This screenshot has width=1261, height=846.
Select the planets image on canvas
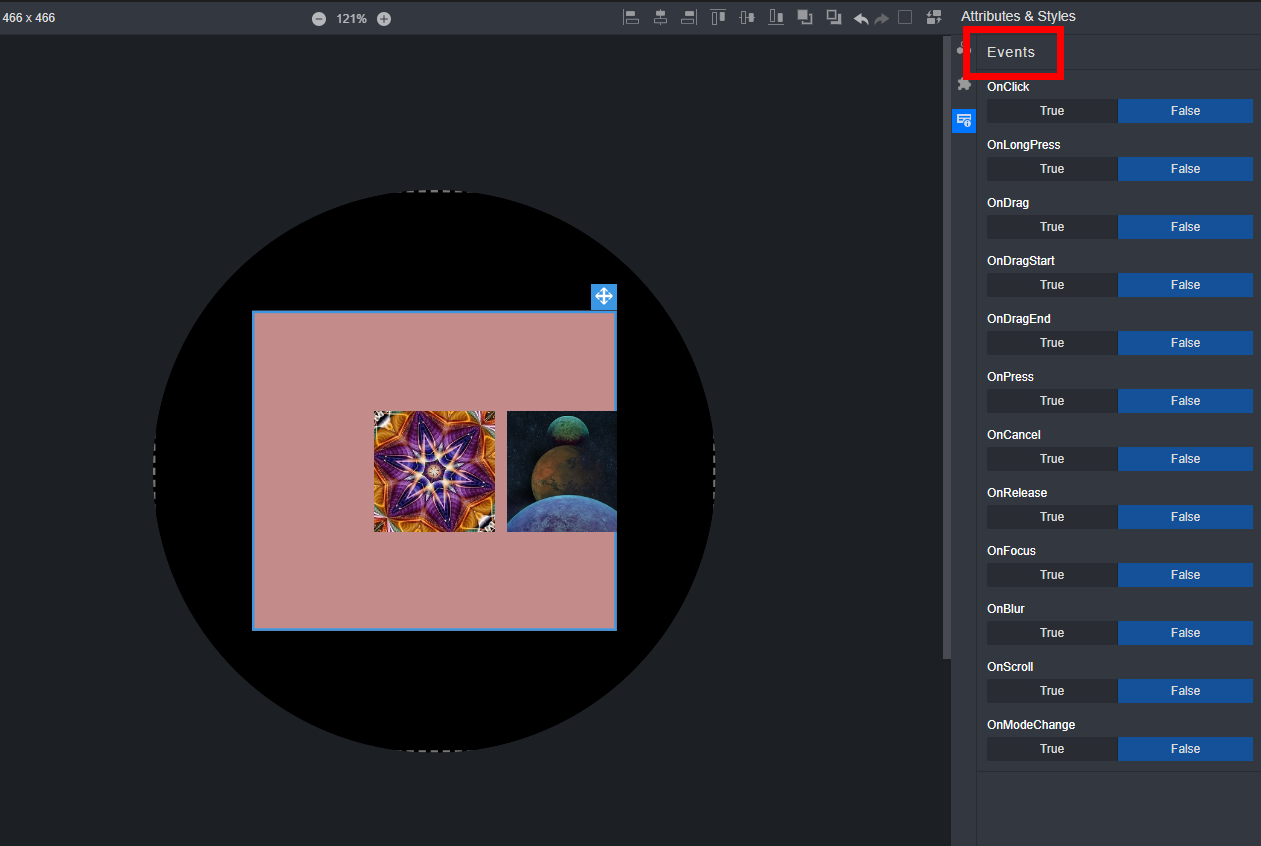coord(561,471)
